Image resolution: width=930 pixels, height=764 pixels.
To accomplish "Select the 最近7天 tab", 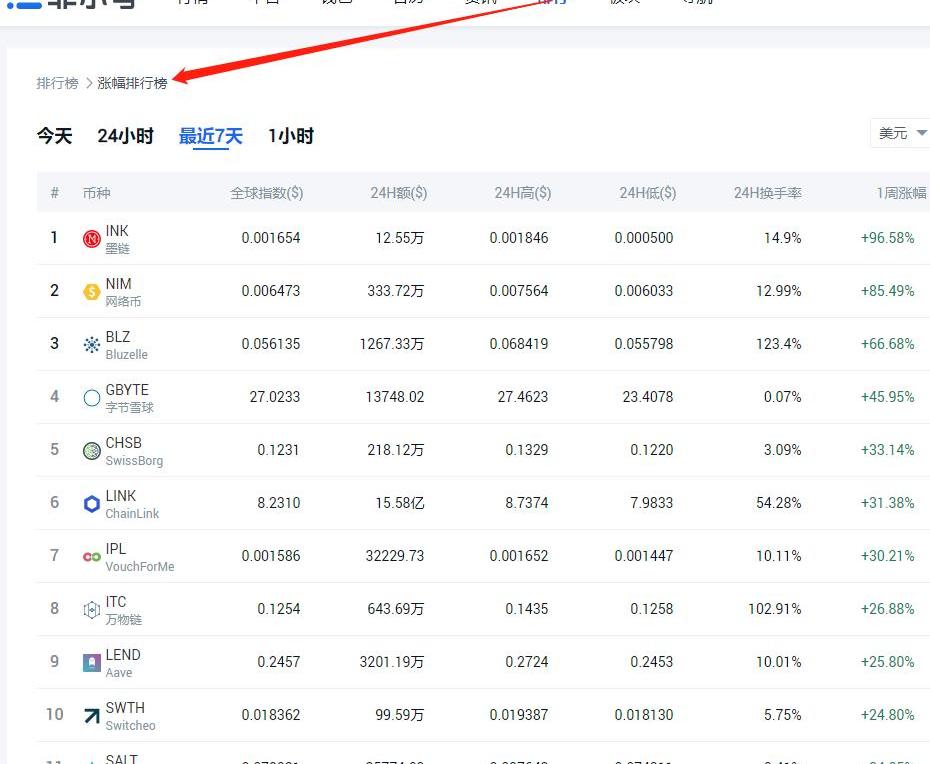I will pos(211,136).
